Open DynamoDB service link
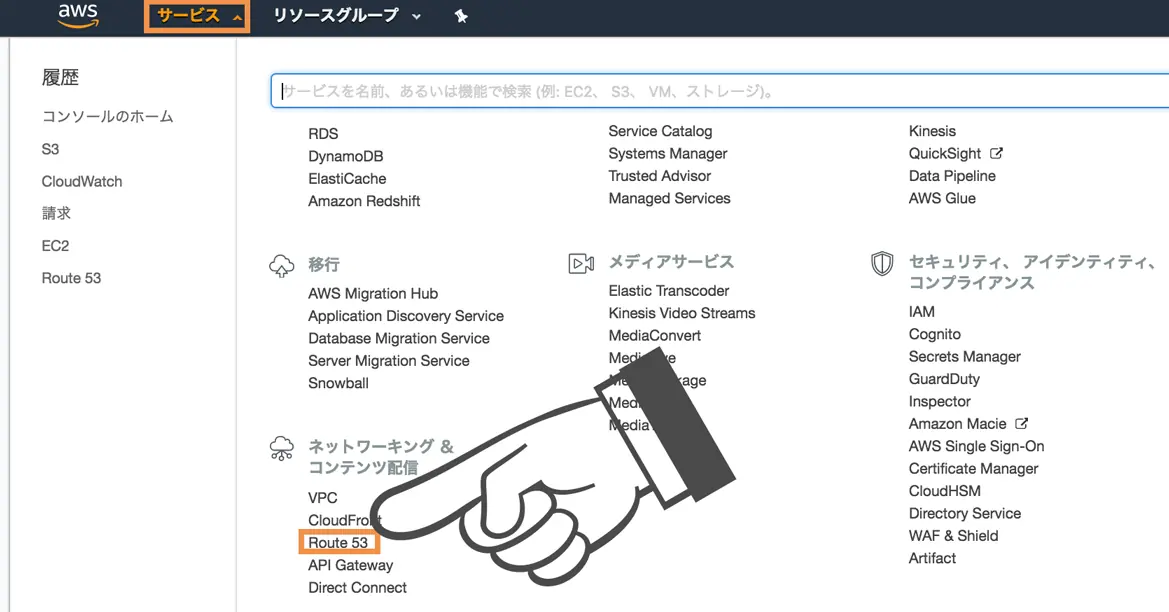The height and width of the screenshot is (612, 1169). pos(346,156)
